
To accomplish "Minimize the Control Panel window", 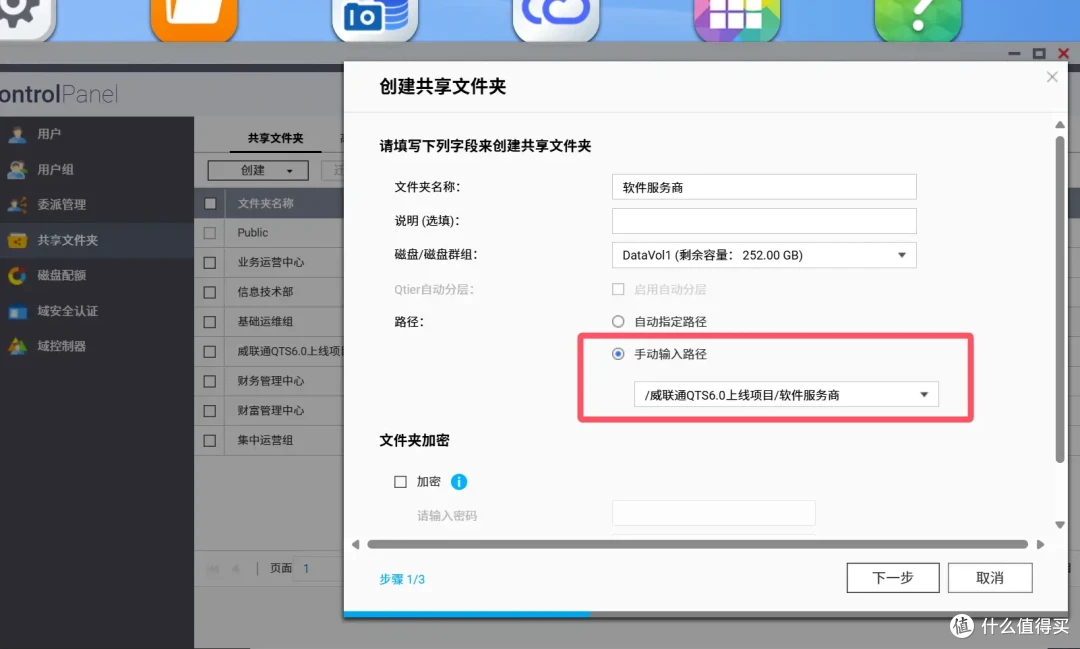I will click(x=1014, y=53).
